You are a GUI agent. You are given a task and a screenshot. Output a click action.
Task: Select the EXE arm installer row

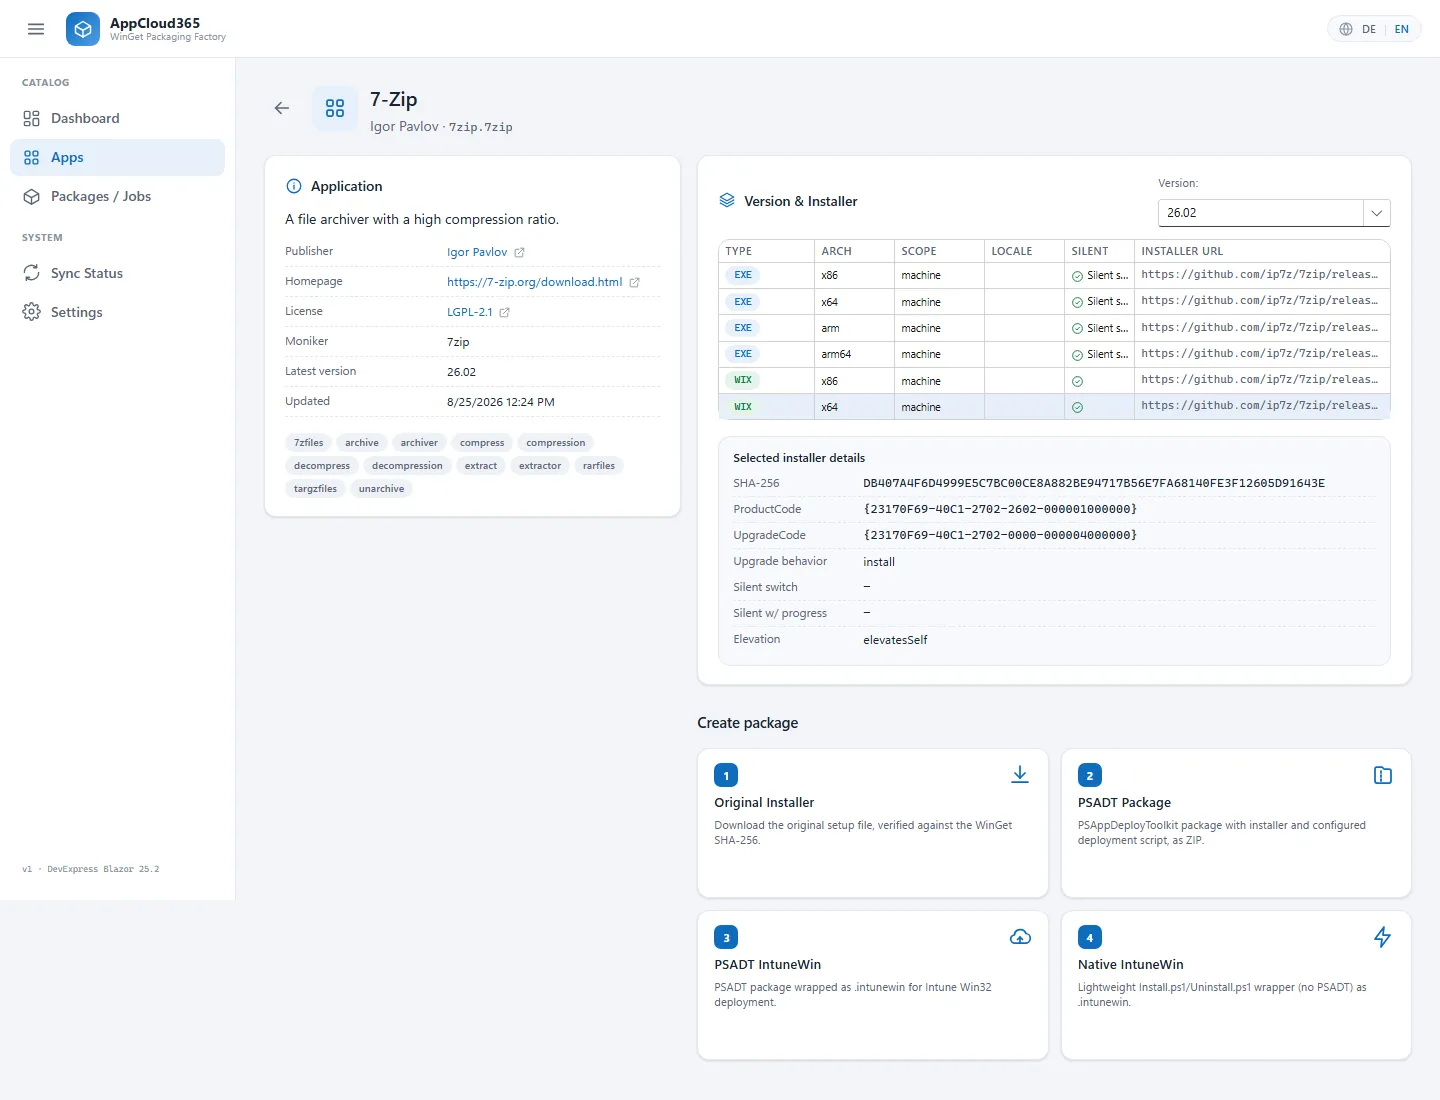[x=1054, y=328]
